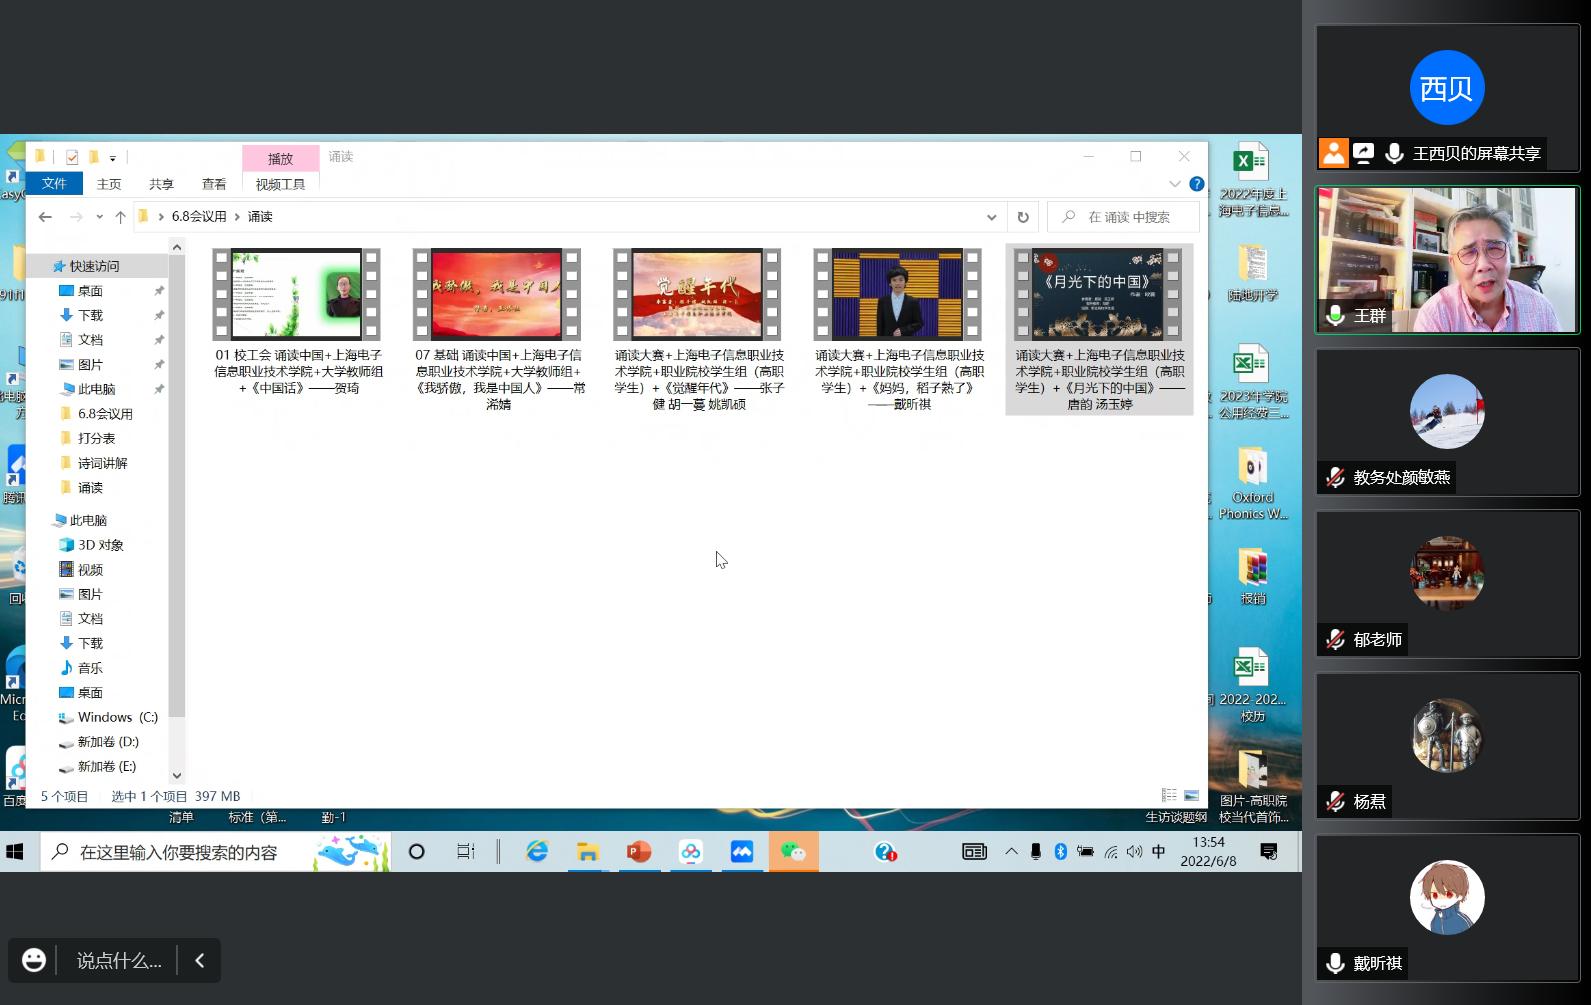This screenshot has height=1005, width=1591.
Task: Open PowerPoint from the taskbar
Action: (x=639, y=852)
